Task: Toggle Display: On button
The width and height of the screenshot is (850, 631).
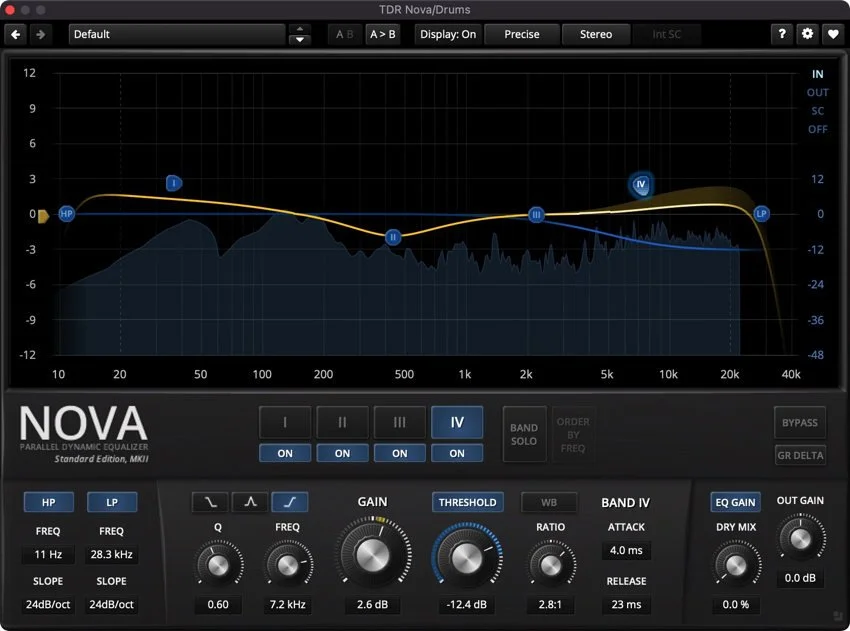Action: 448,34
